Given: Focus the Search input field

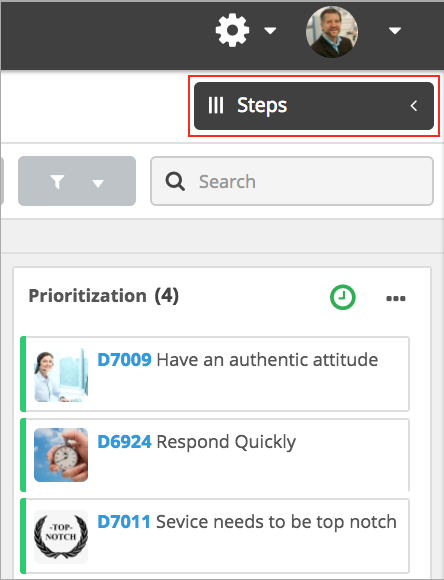Looking at the screenshot, I should point(292,181).
